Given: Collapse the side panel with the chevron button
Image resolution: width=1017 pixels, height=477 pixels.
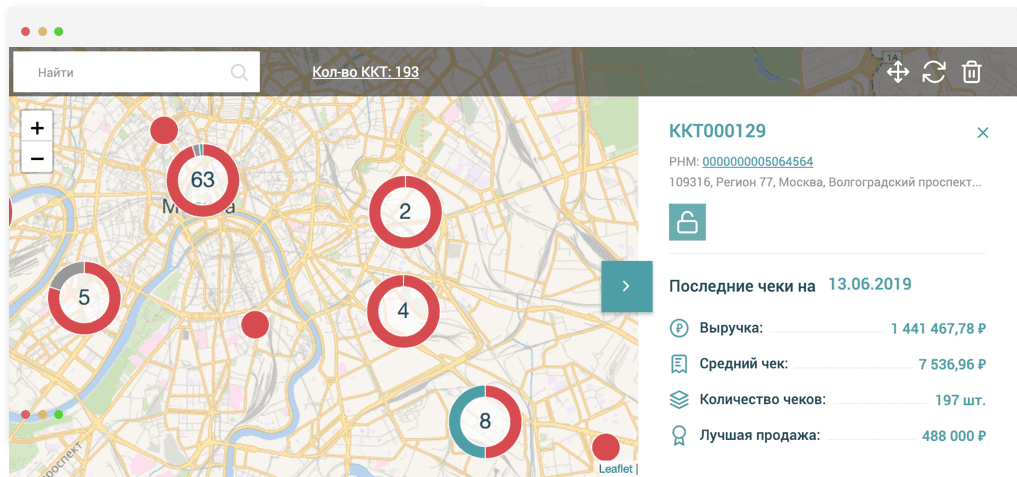Looking at the screenshot, I should pos(627,286).
